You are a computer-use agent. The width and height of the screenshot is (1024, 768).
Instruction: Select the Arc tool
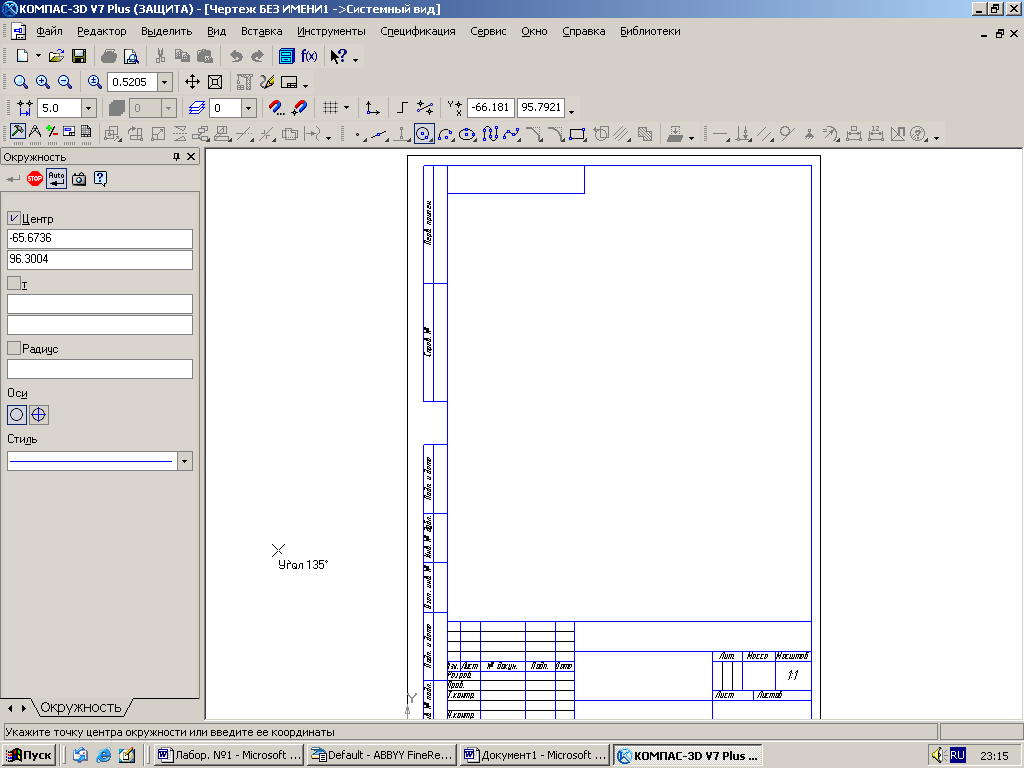(x=446, y=135)
